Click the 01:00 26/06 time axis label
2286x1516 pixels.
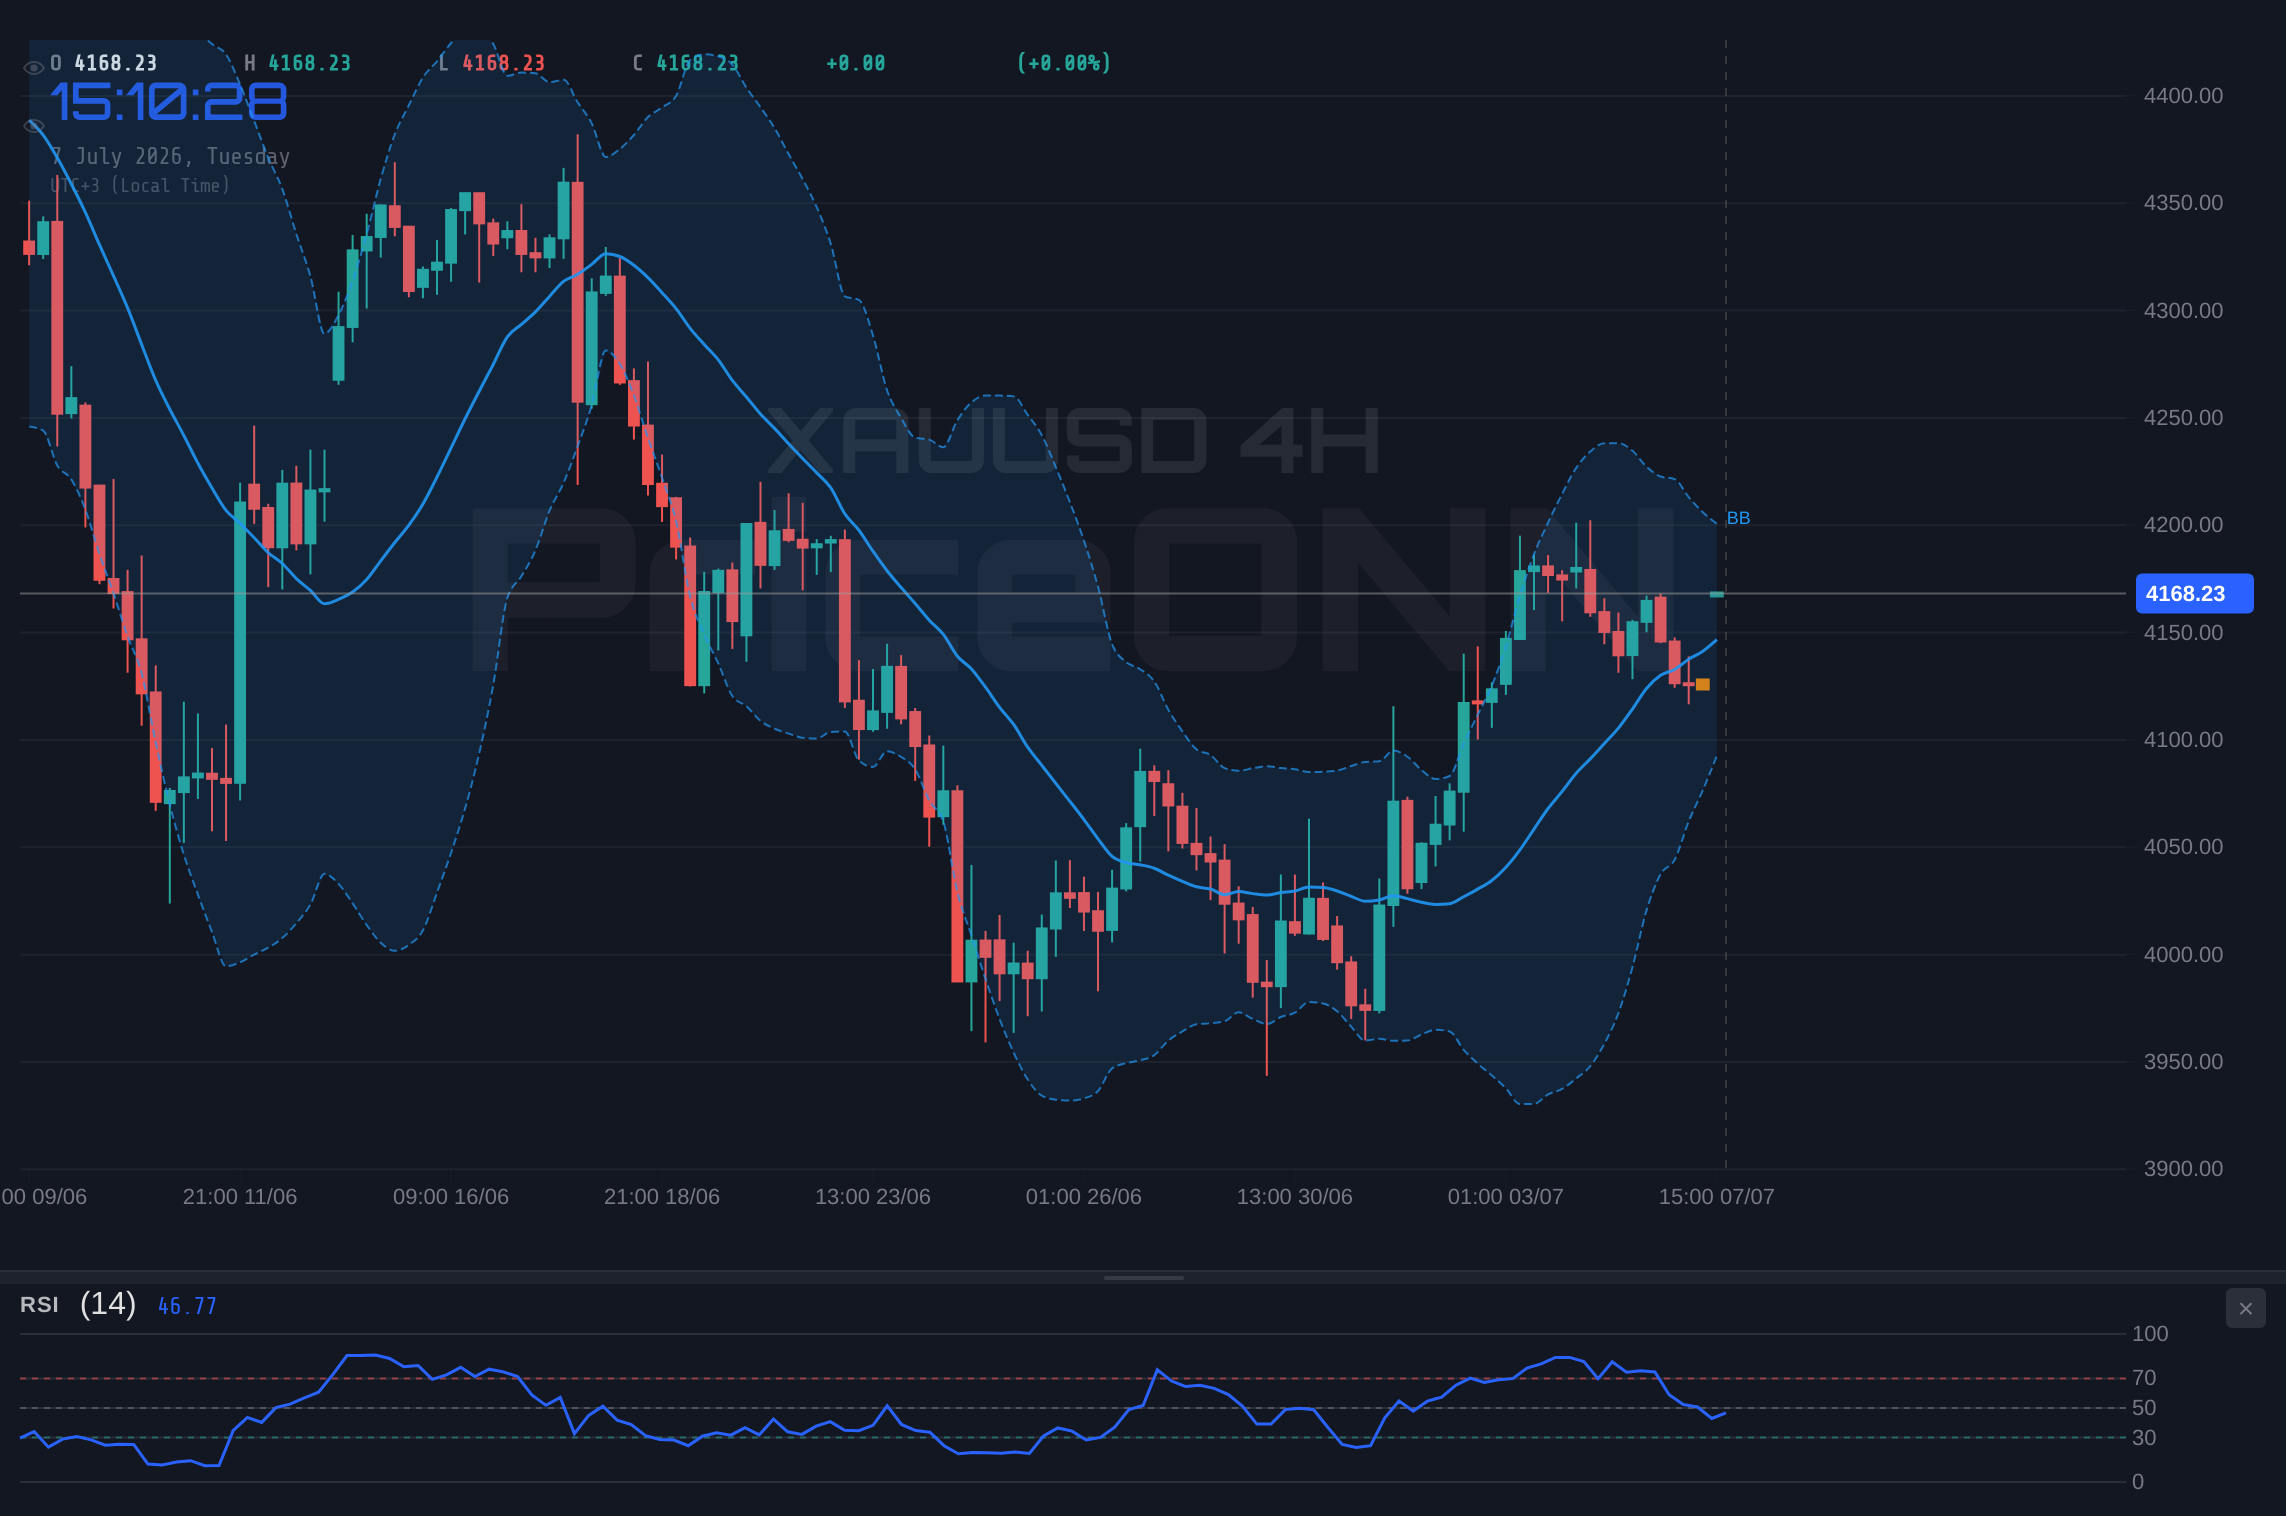point(1084,1197)
